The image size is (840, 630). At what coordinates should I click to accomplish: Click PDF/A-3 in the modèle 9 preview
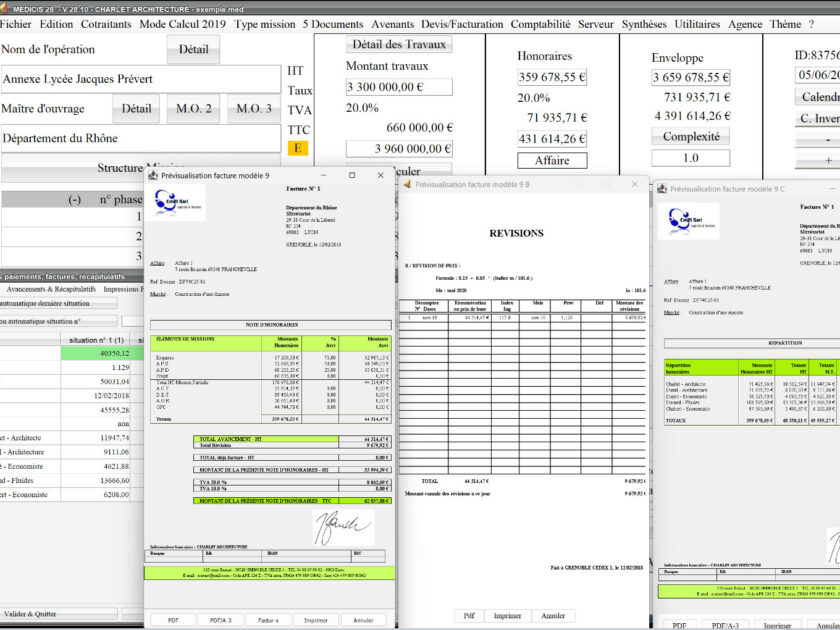(x=221, y=620)
